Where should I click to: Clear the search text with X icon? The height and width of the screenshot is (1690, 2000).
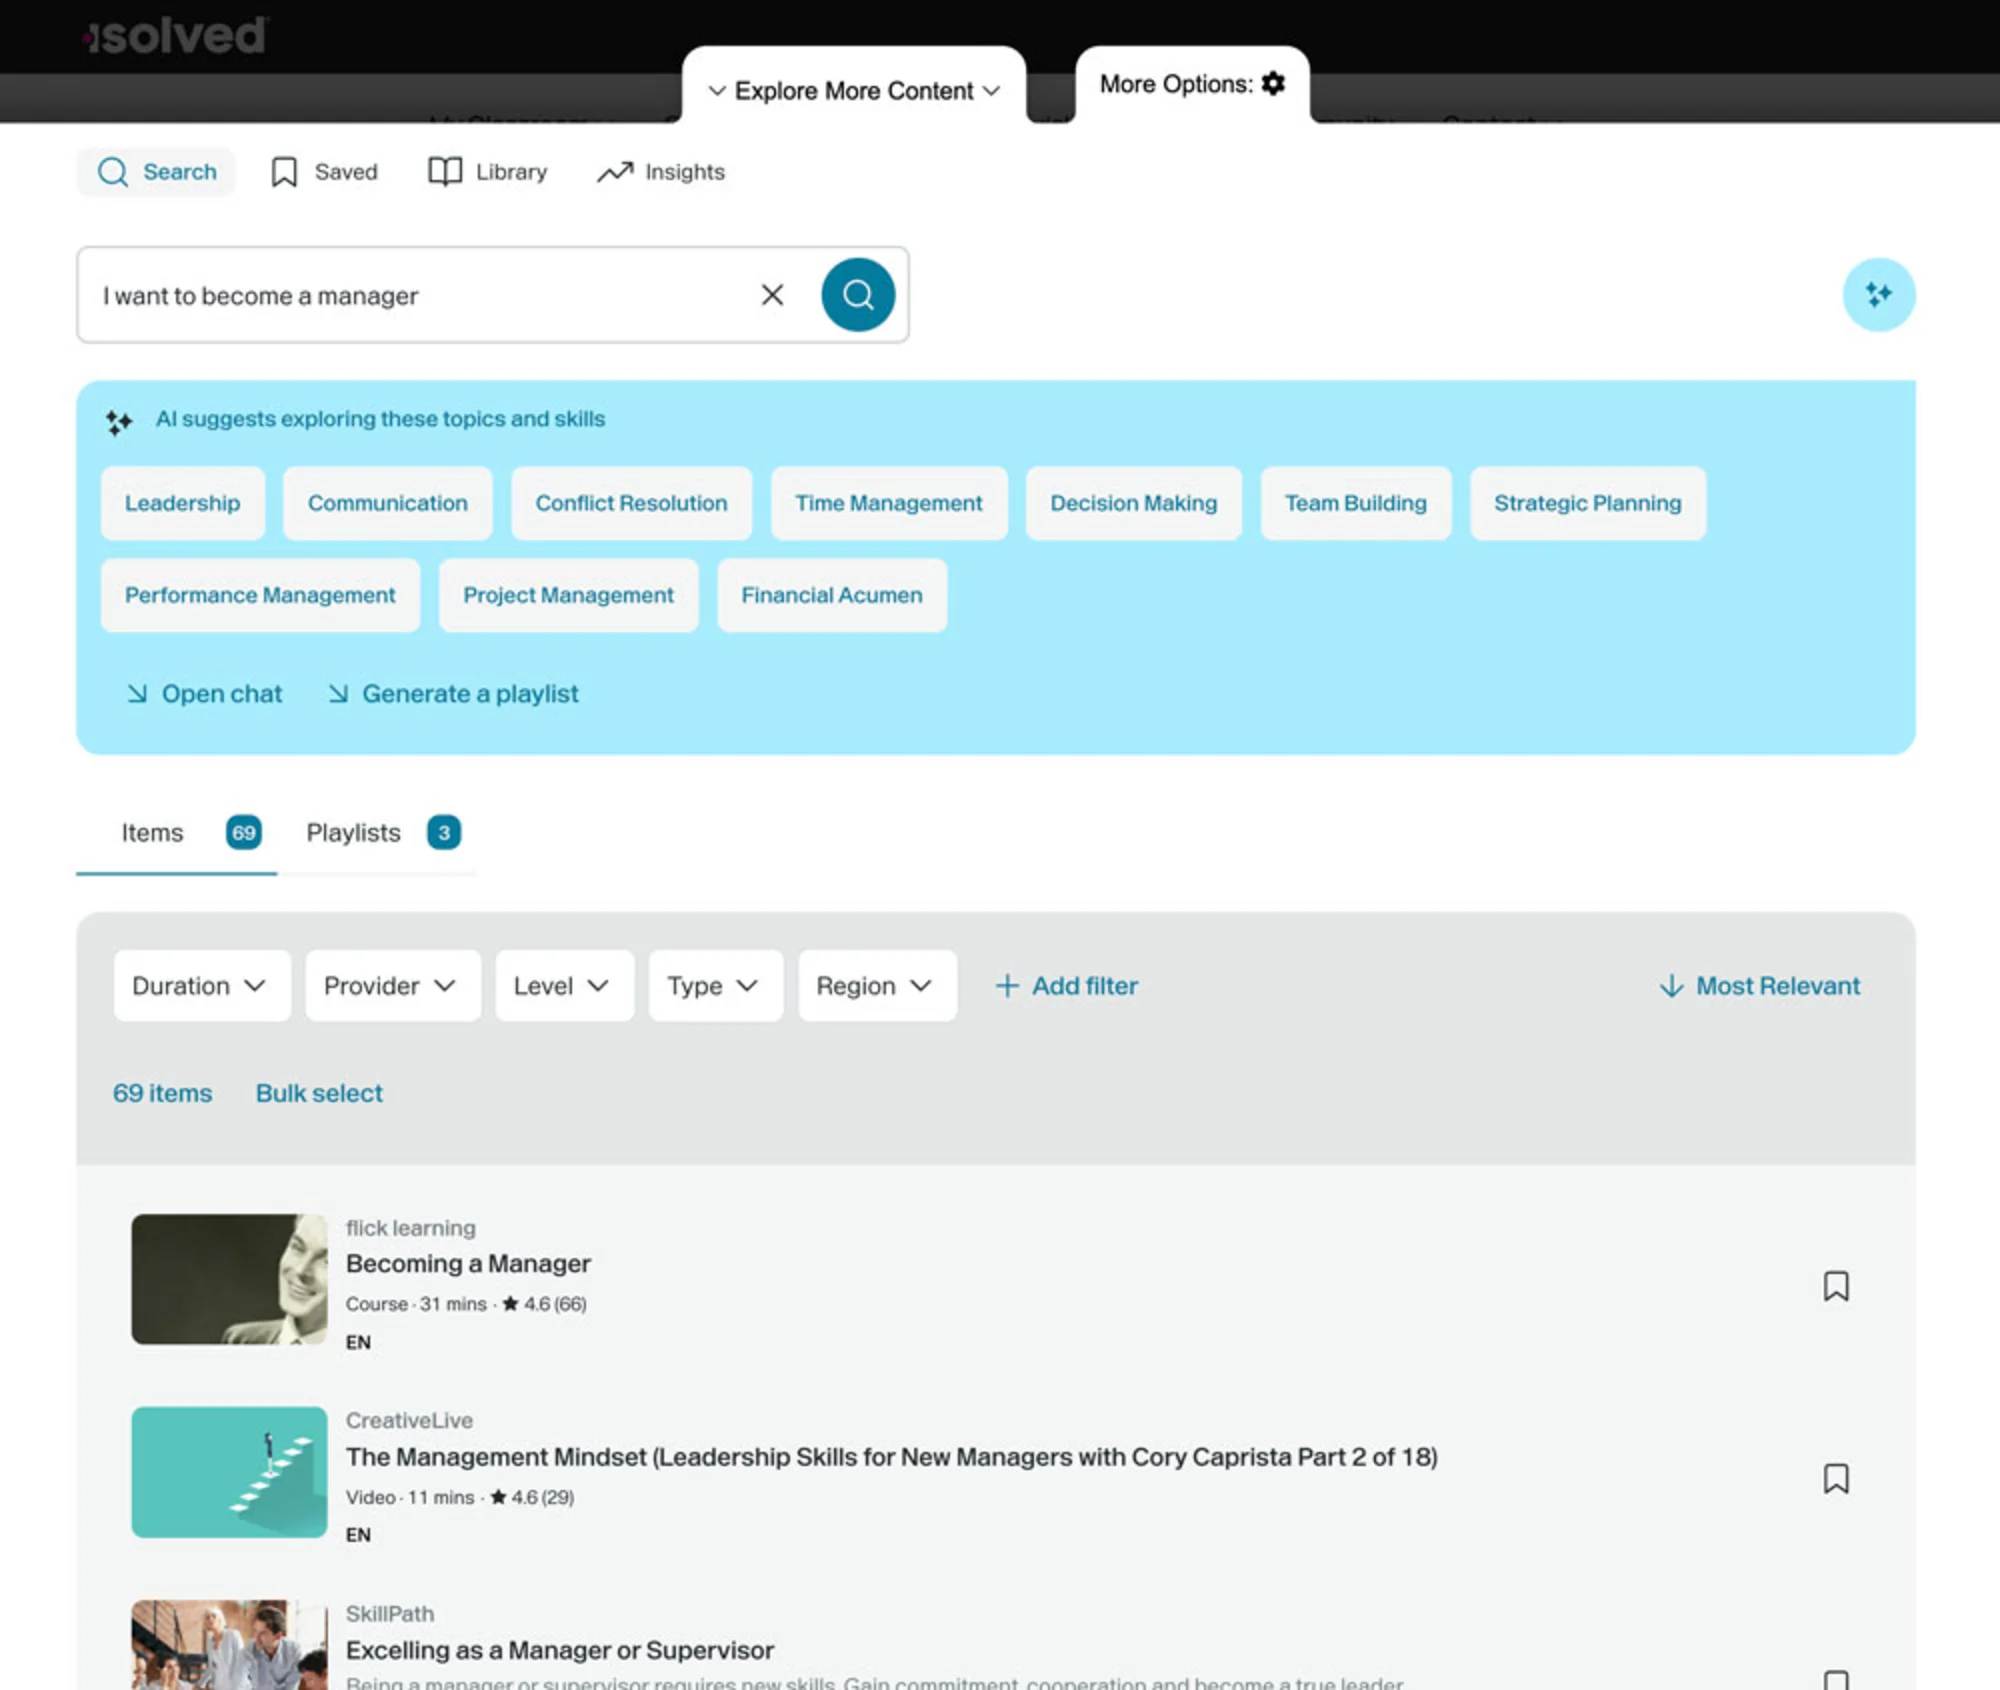(x=772, y=295)
